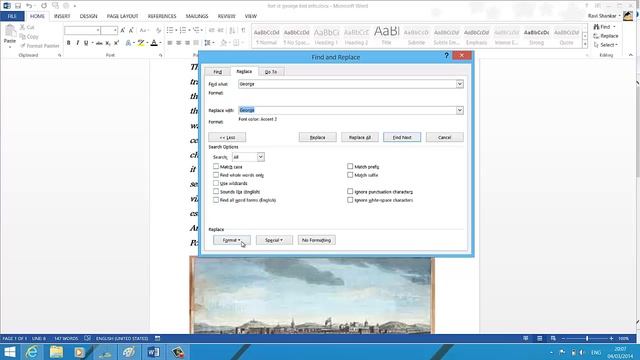Expand the Find what dropdown arrow
Viewport: 640px width, 360px height.
(460, 84)
